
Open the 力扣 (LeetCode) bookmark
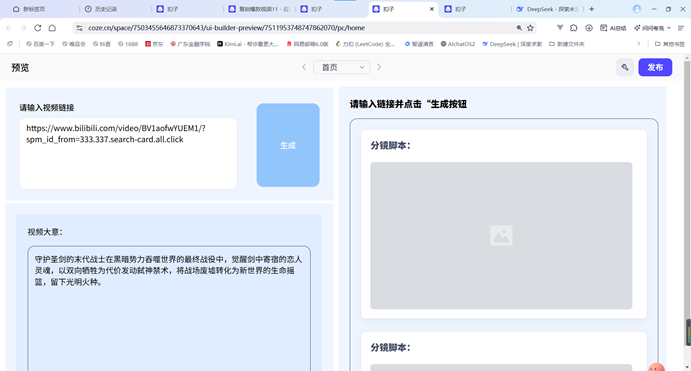coord(365,44)
